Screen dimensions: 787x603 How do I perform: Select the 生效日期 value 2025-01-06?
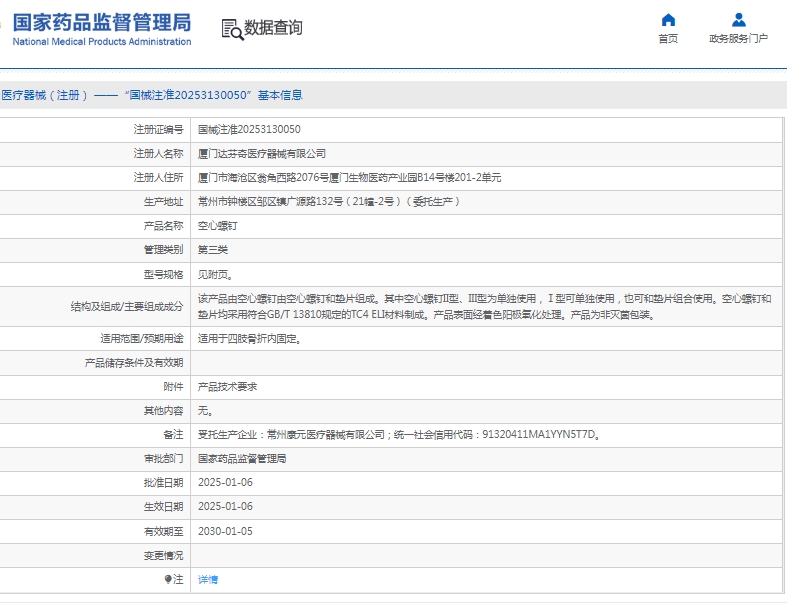(x=225, y=507)
